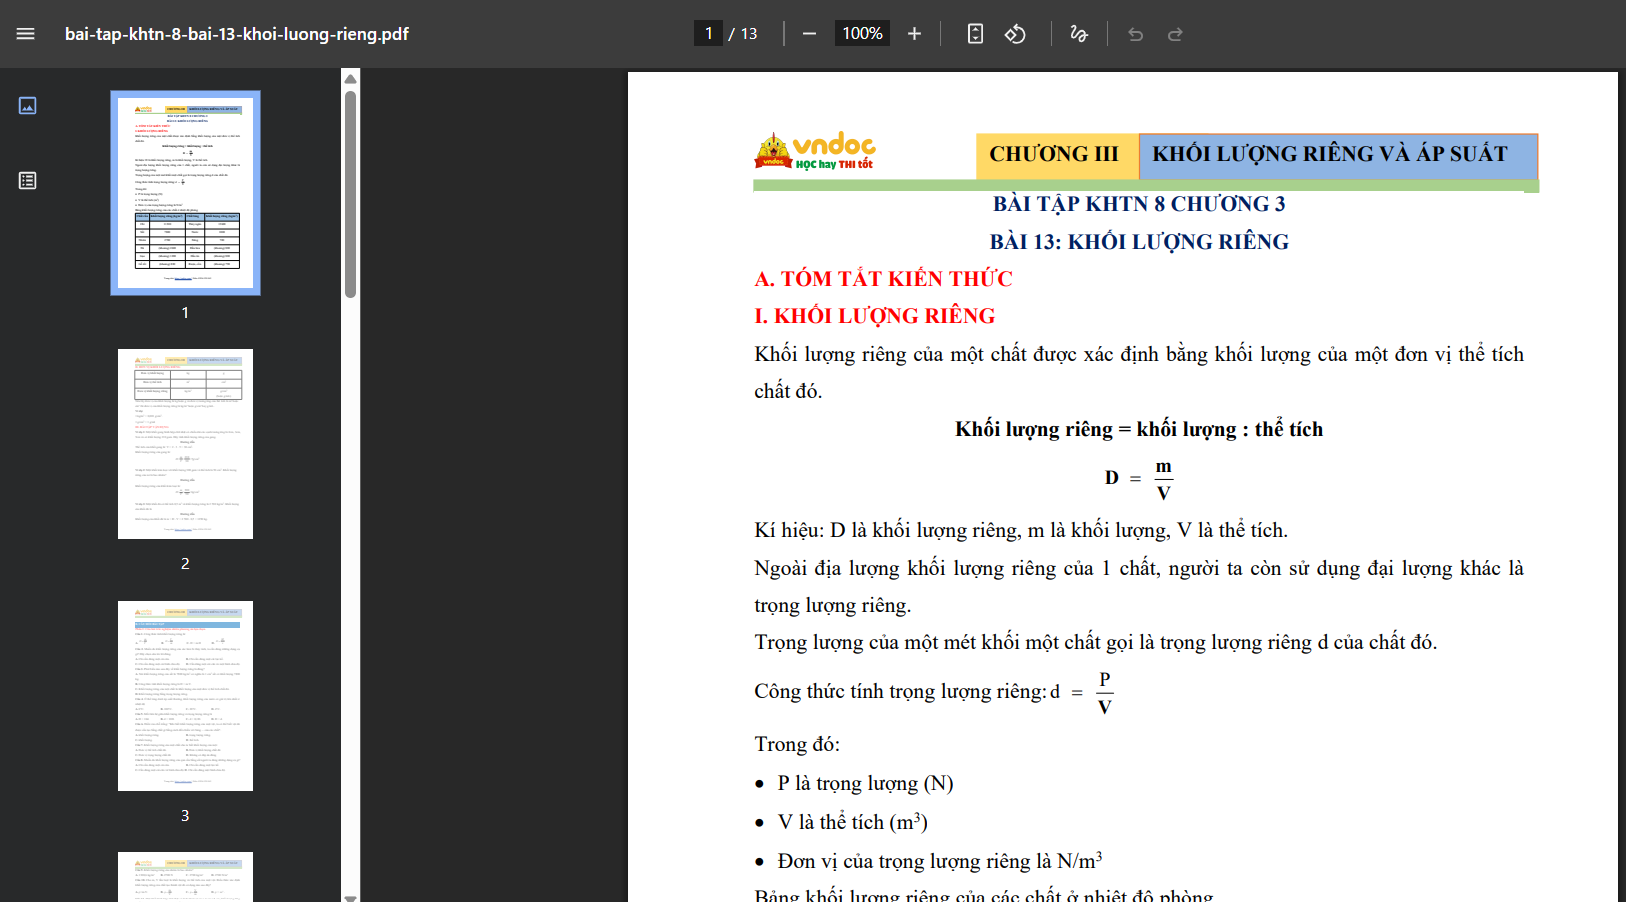Edit the current page number field

click(x=708, y=34)
